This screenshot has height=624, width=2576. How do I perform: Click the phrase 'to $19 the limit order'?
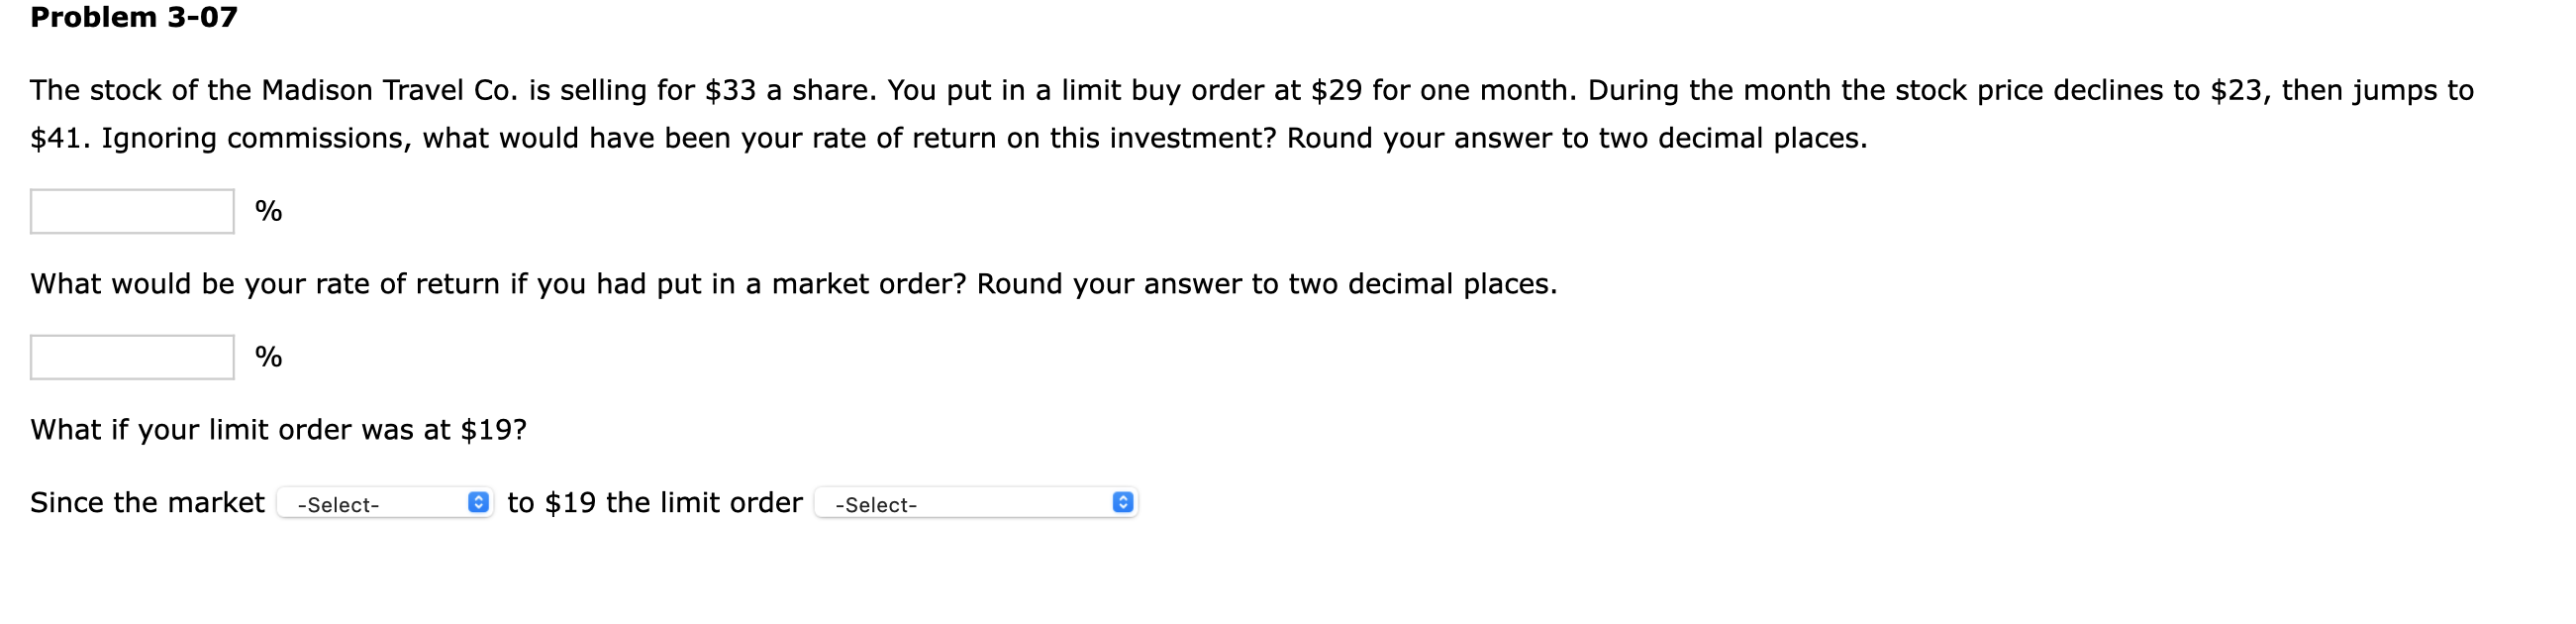pos(655,502)
